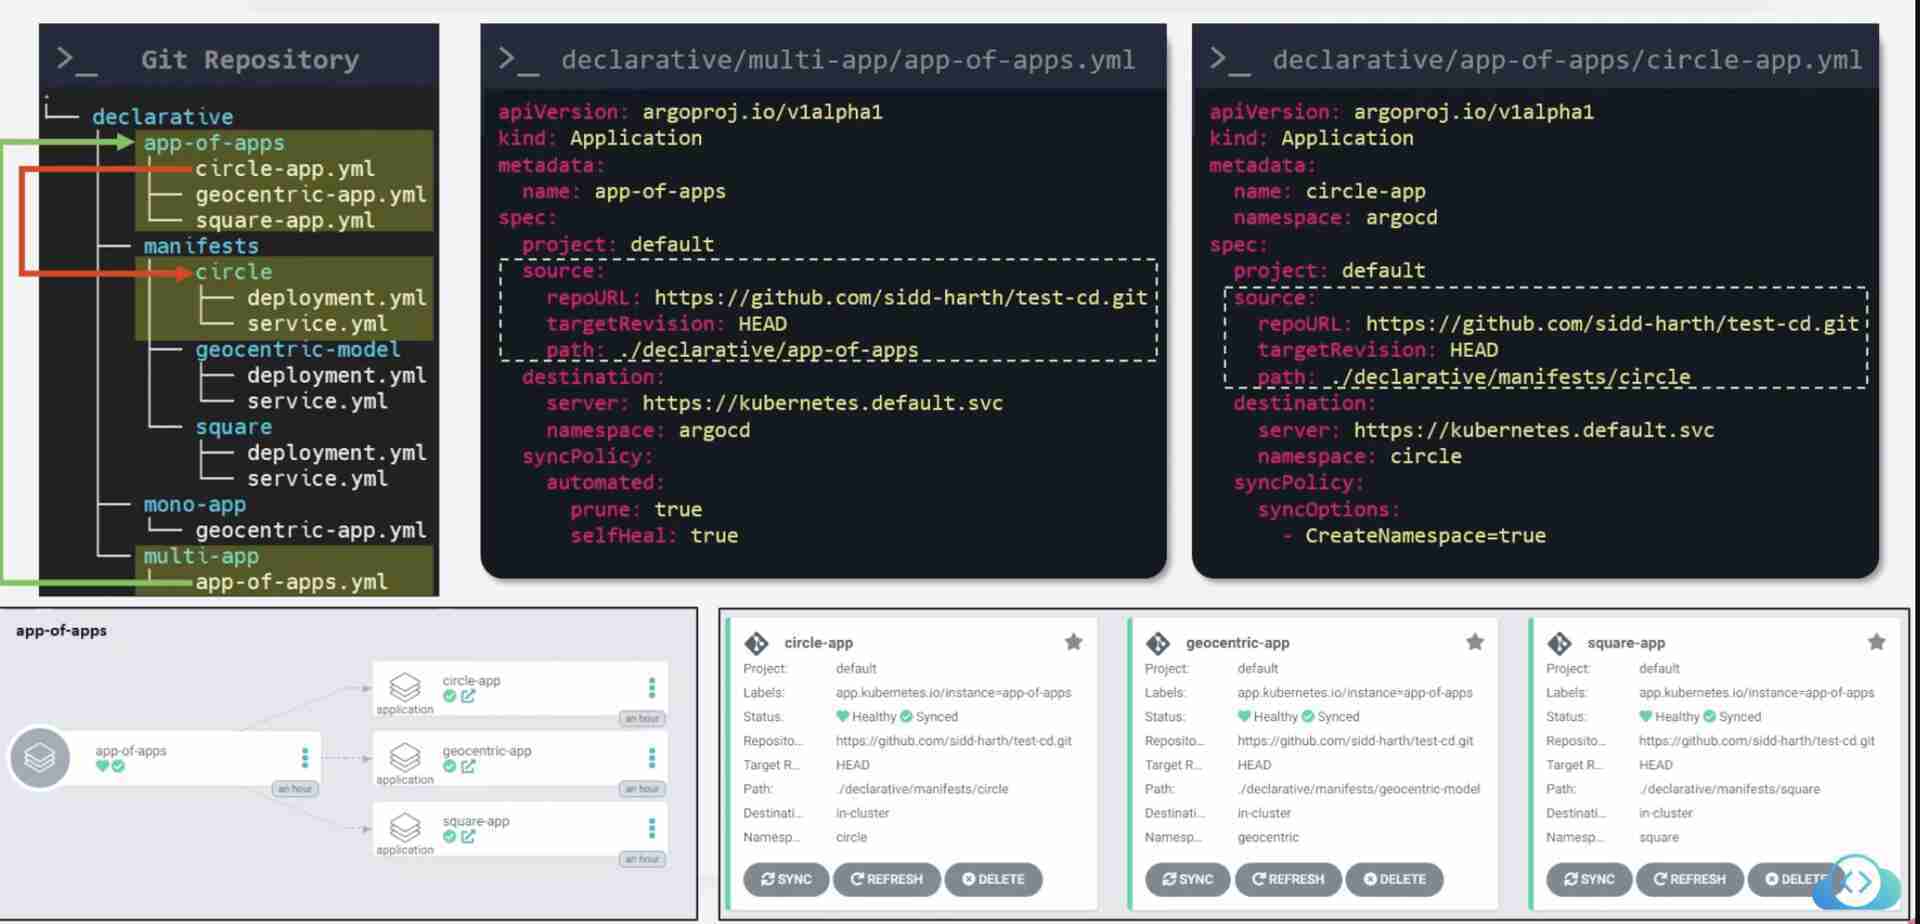
Task: Select app-of-apps.yml under multi-app
Action: pos(291,582)
